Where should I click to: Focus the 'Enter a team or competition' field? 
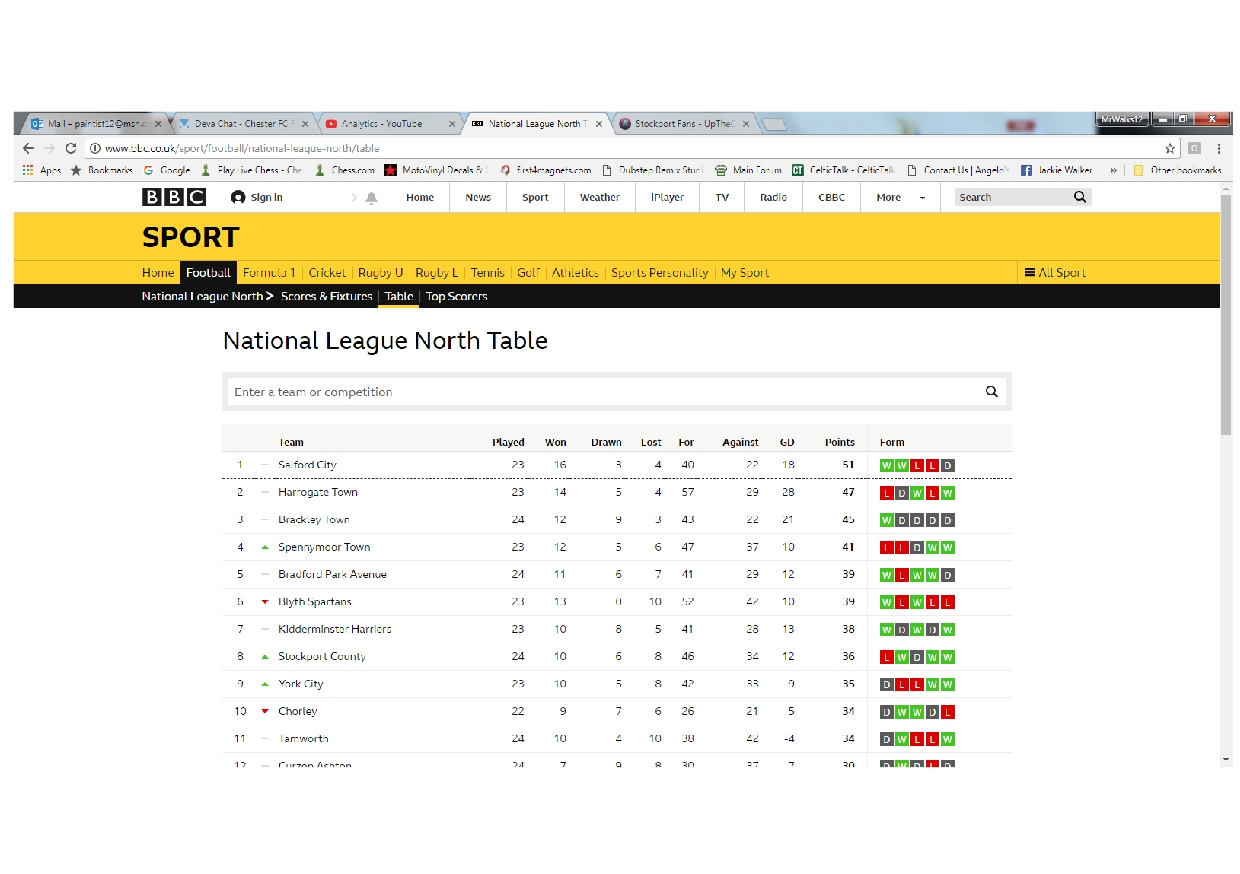tap(600, 392)
